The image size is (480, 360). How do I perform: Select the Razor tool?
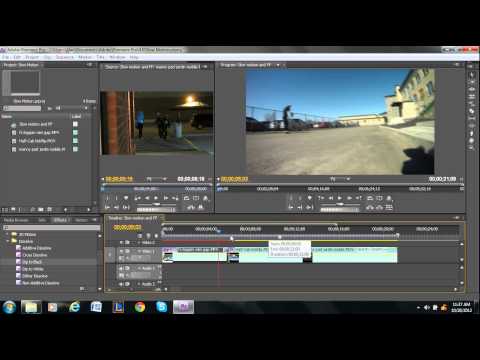tap(472, 111)
